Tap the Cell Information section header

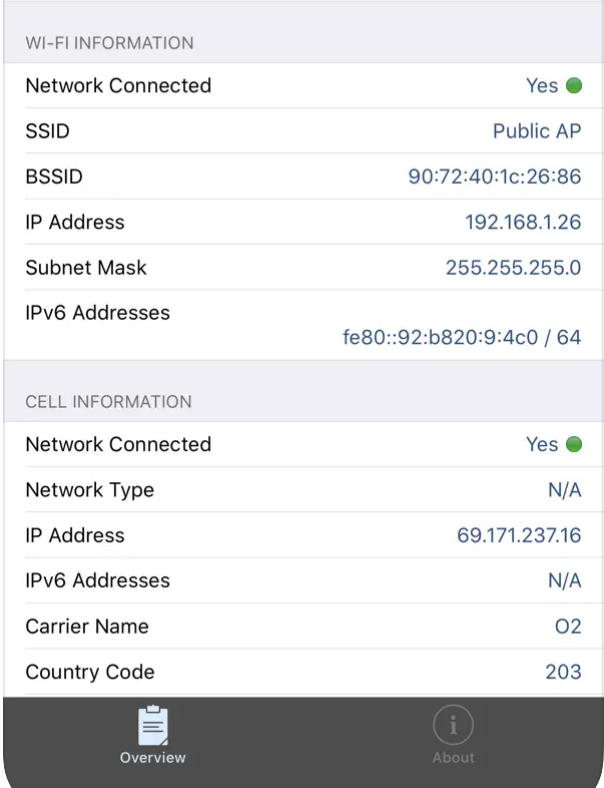108,402
